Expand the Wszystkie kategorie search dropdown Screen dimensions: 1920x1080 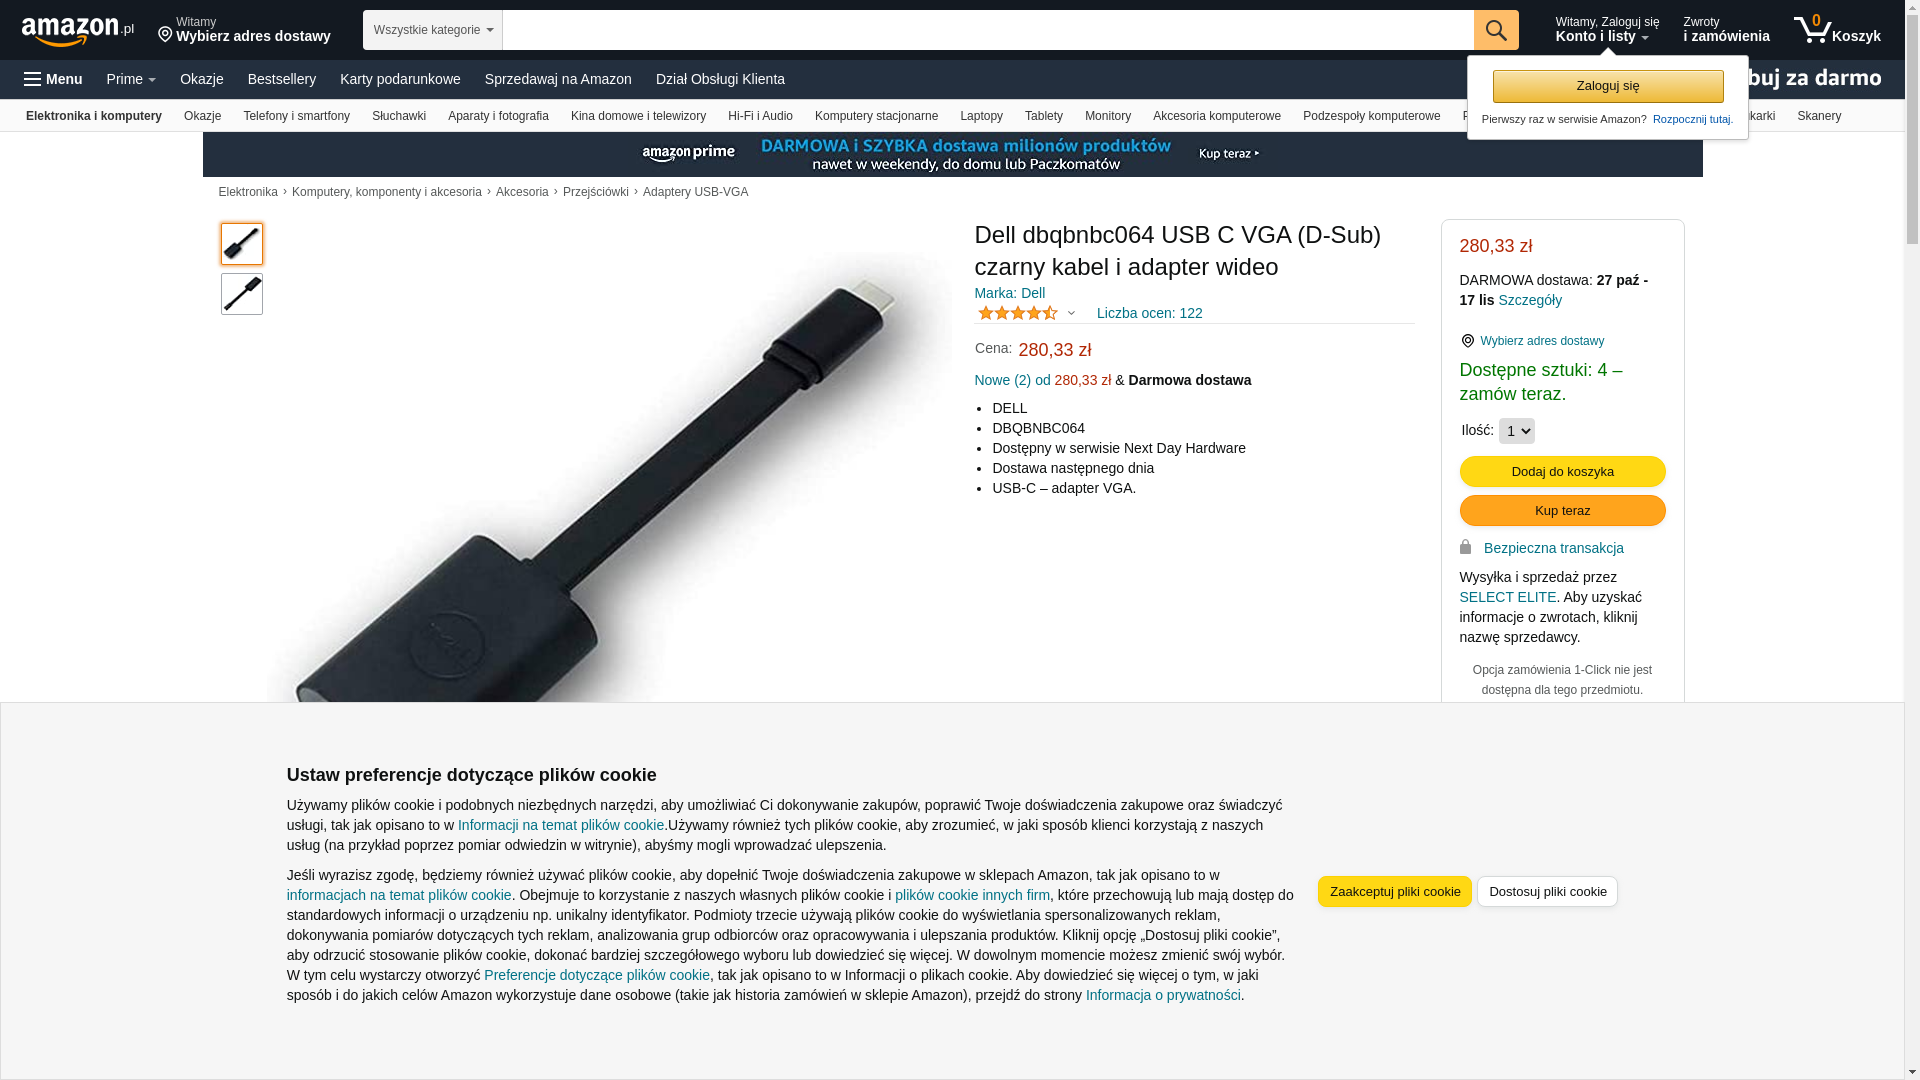point(433,30)
